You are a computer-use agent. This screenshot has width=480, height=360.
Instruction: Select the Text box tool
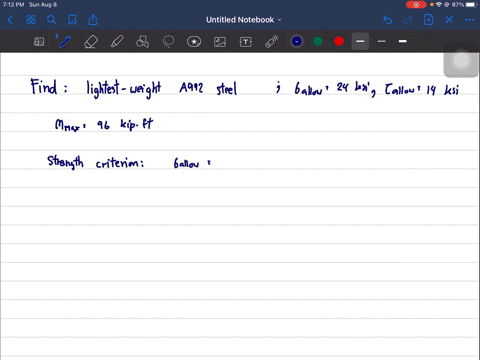pyautogui.click(x=246, y=42)
